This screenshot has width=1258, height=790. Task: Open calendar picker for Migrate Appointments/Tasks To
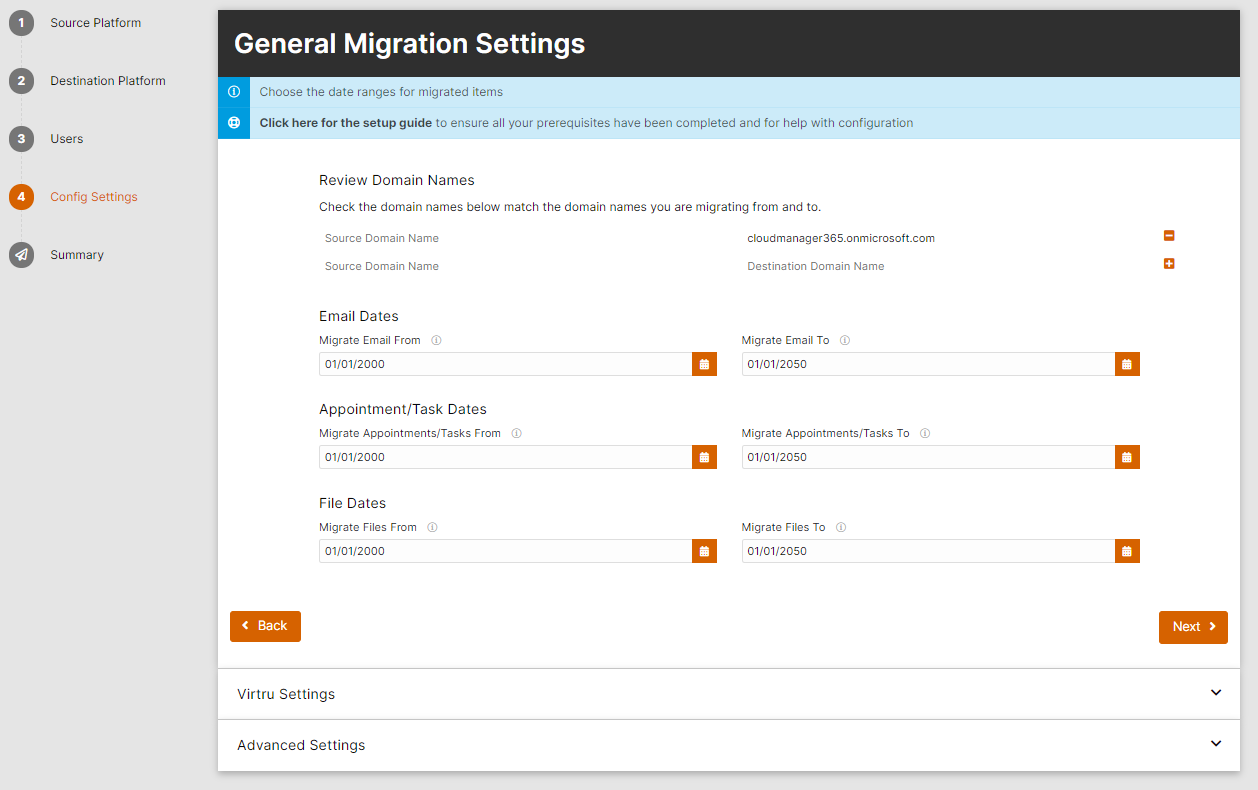[1127, 457]
